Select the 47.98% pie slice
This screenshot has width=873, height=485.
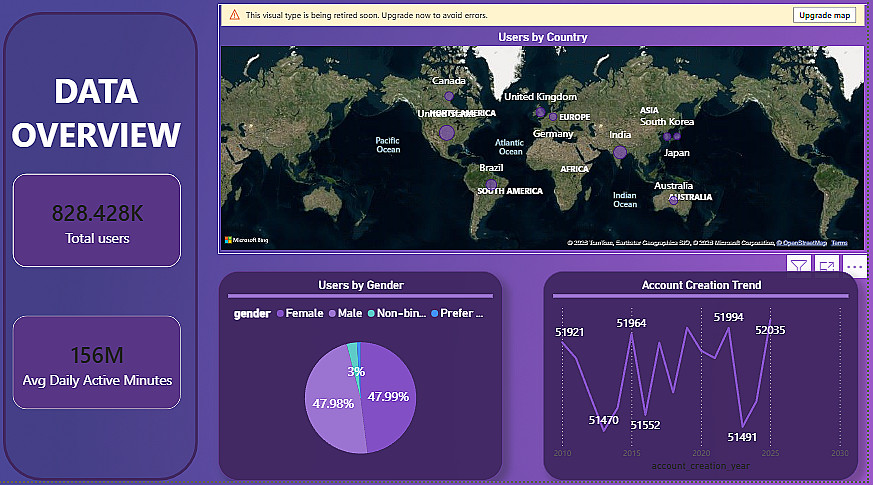[x=331, y=404]
